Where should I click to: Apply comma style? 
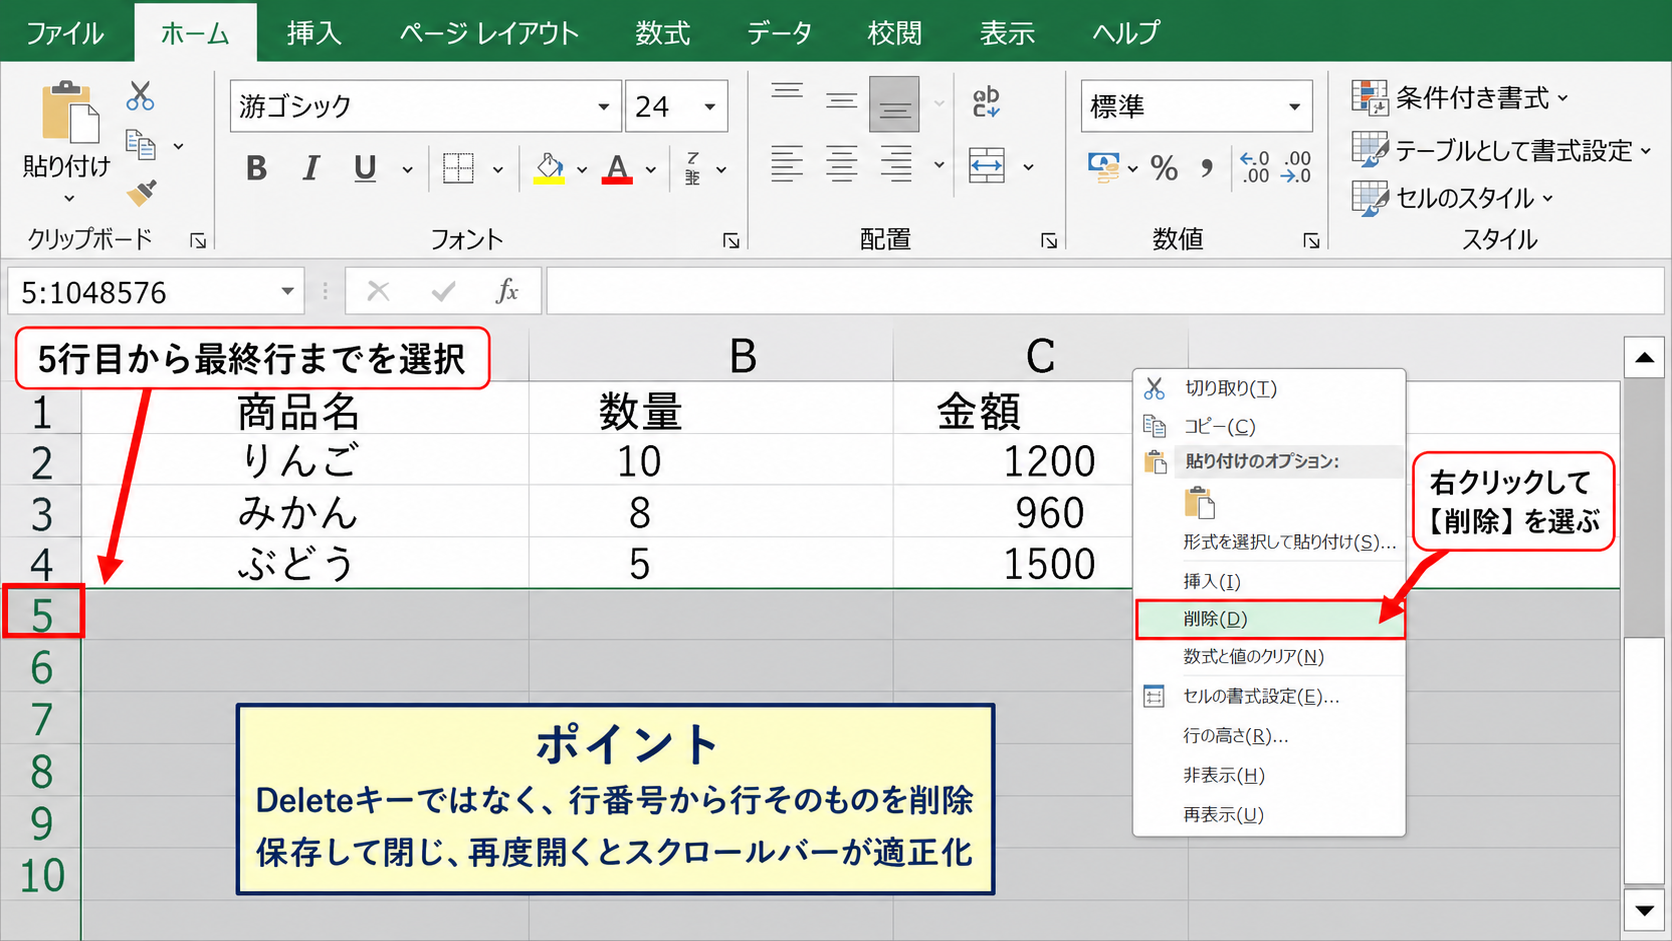(x=1207, y=168)
